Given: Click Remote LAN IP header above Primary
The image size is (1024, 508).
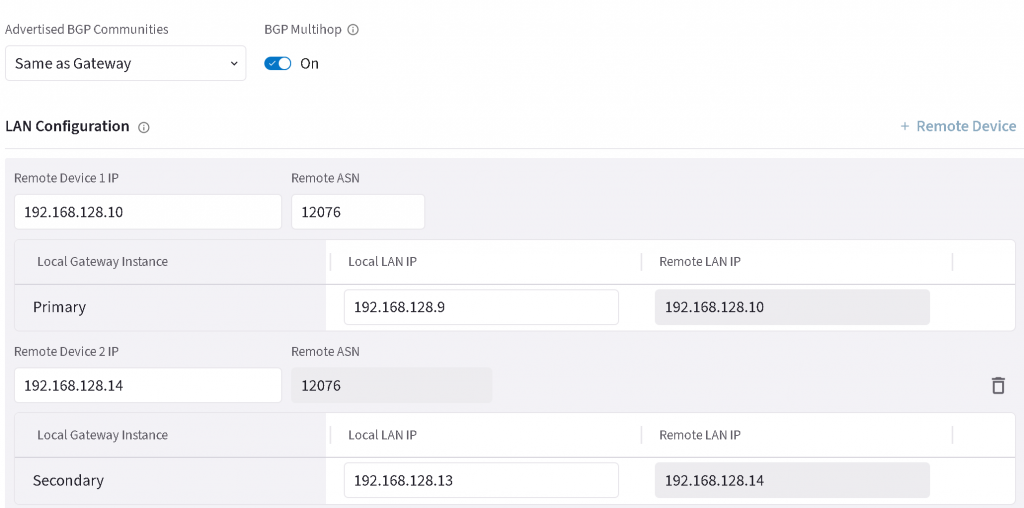Looking at the screenshot, I should point(699,262).
